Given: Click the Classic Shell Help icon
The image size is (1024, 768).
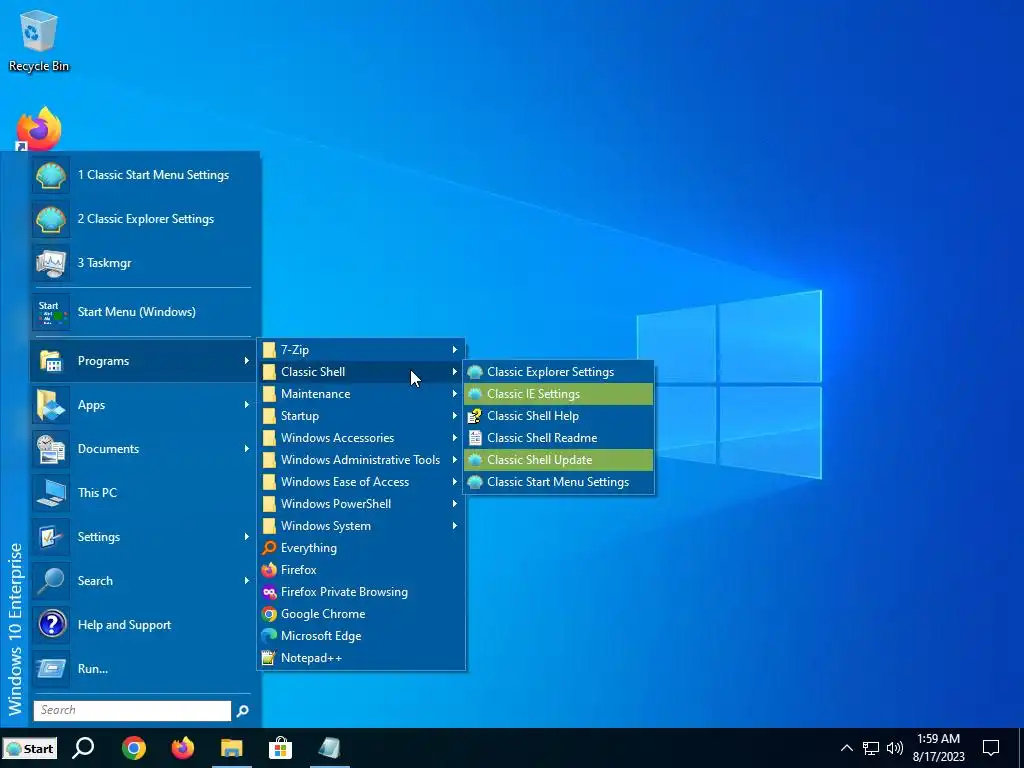Looking at the screenshot, I should coord(475,416).
